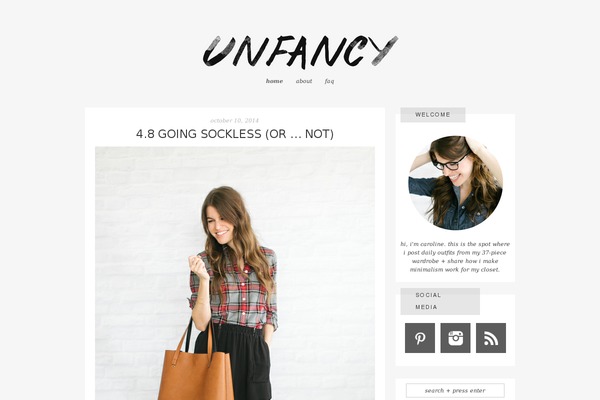Open the Pinterest social icon

(x=420, y=338)
